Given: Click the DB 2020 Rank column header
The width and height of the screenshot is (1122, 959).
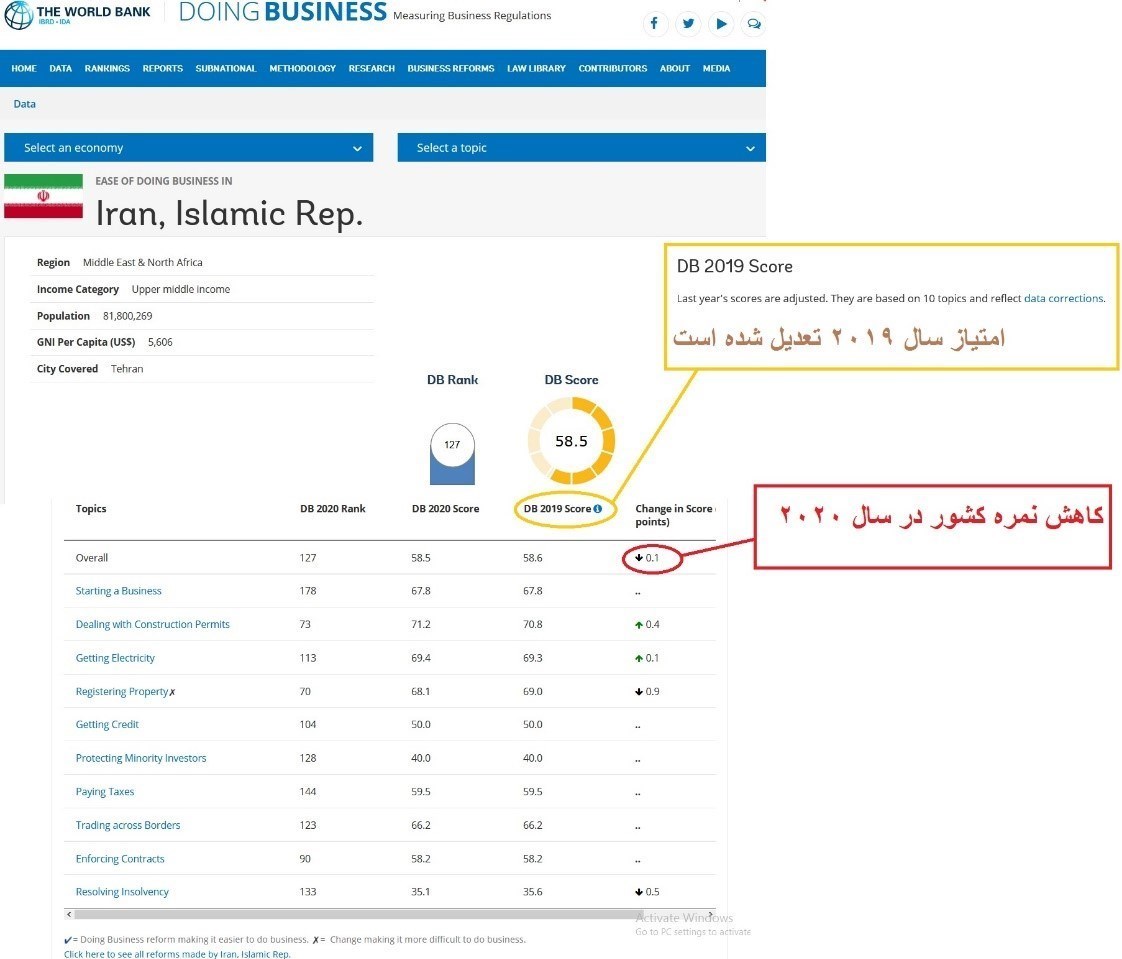Looking at the screenshot, I should 333,509.
